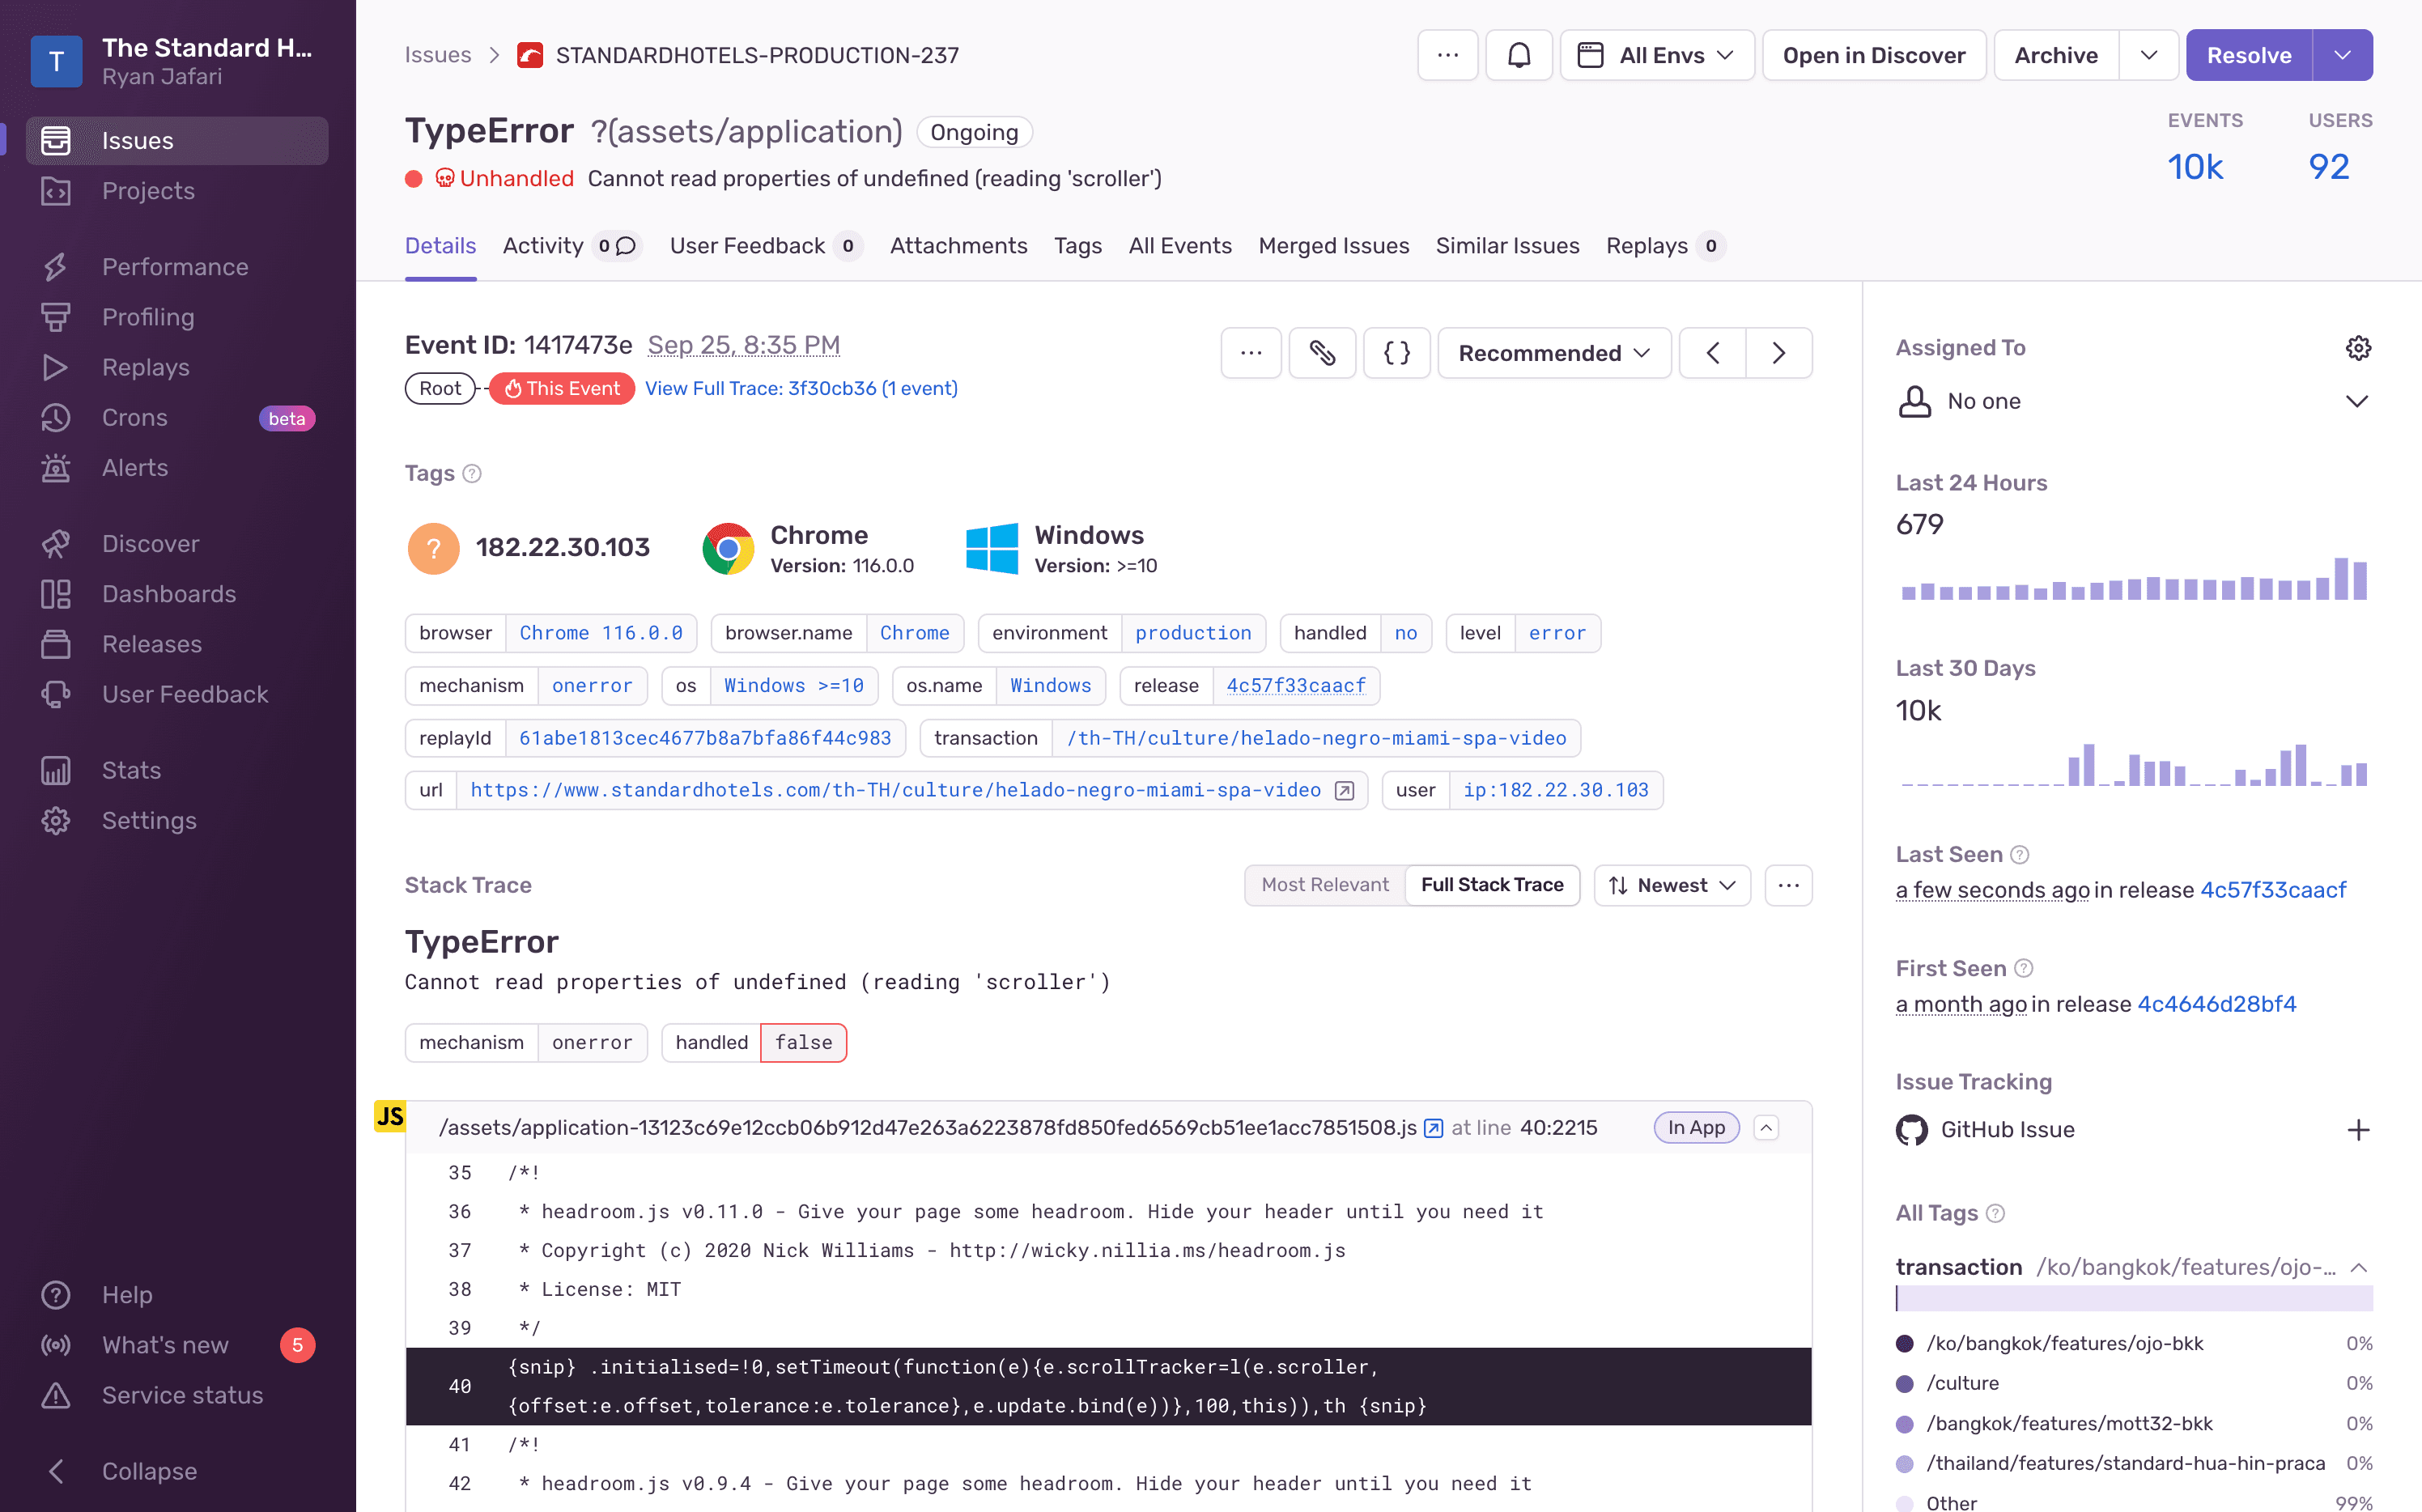The image size is (2422, 1512).
Task: Open Resolve options dropdown arrow
Action: tap(2342, 55)
